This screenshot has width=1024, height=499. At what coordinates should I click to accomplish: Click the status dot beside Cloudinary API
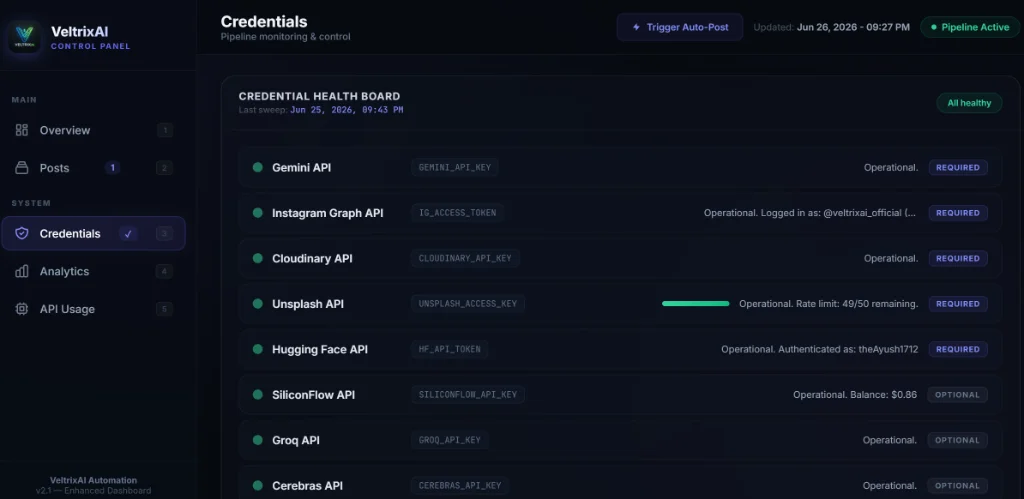pyautogui.click(x=257, y=258)
